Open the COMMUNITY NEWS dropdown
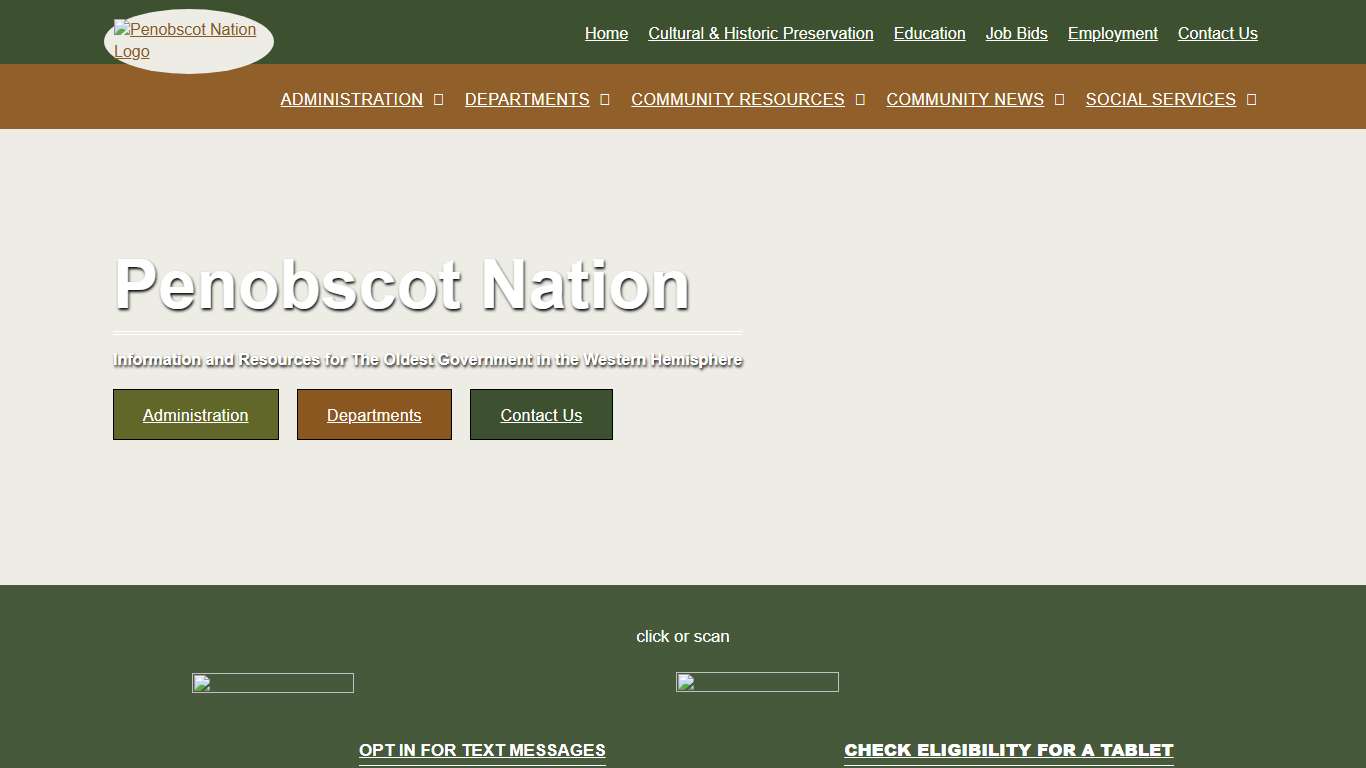Viewport: 1366px width, 768px height. coord(964,99)
